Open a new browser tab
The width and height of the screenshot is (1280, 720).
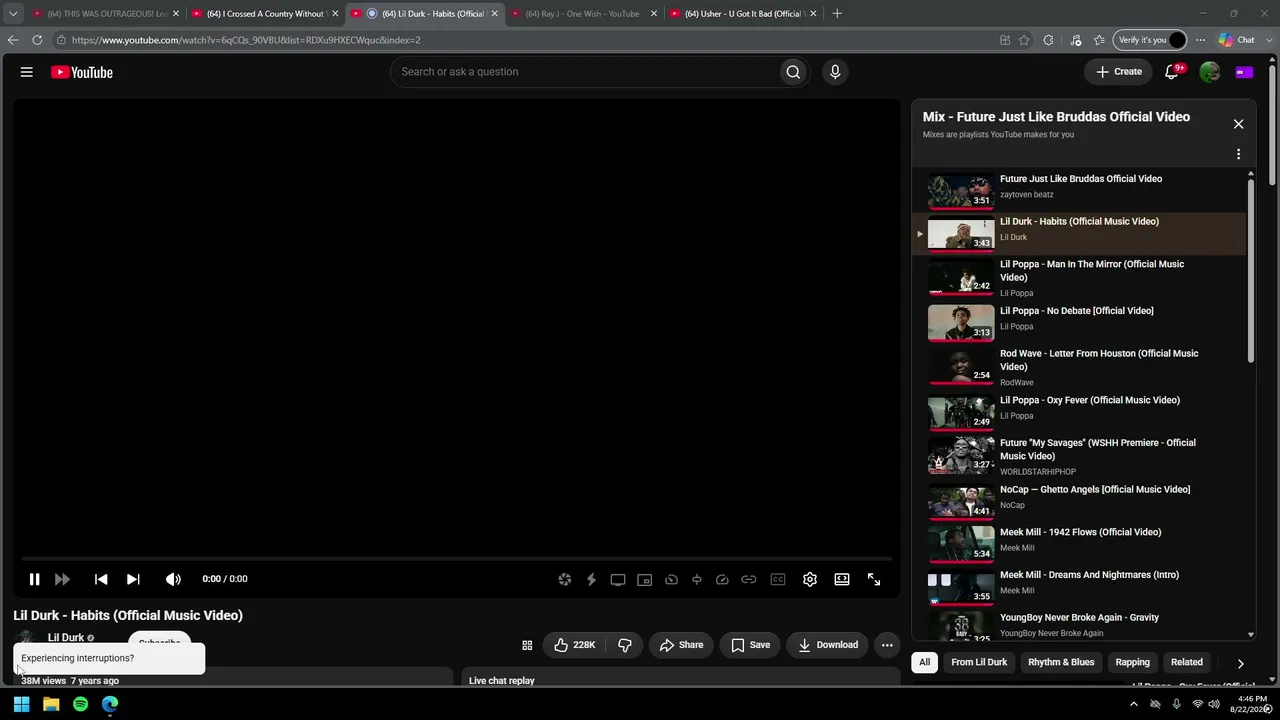[x=837, y=14]
